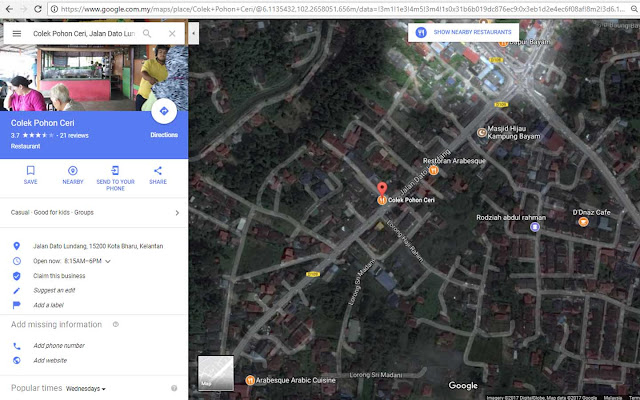Viewport: 640px width, 400px height.
Task: Click Dapur Bayam restaurant marker
Action: (503, 42)
